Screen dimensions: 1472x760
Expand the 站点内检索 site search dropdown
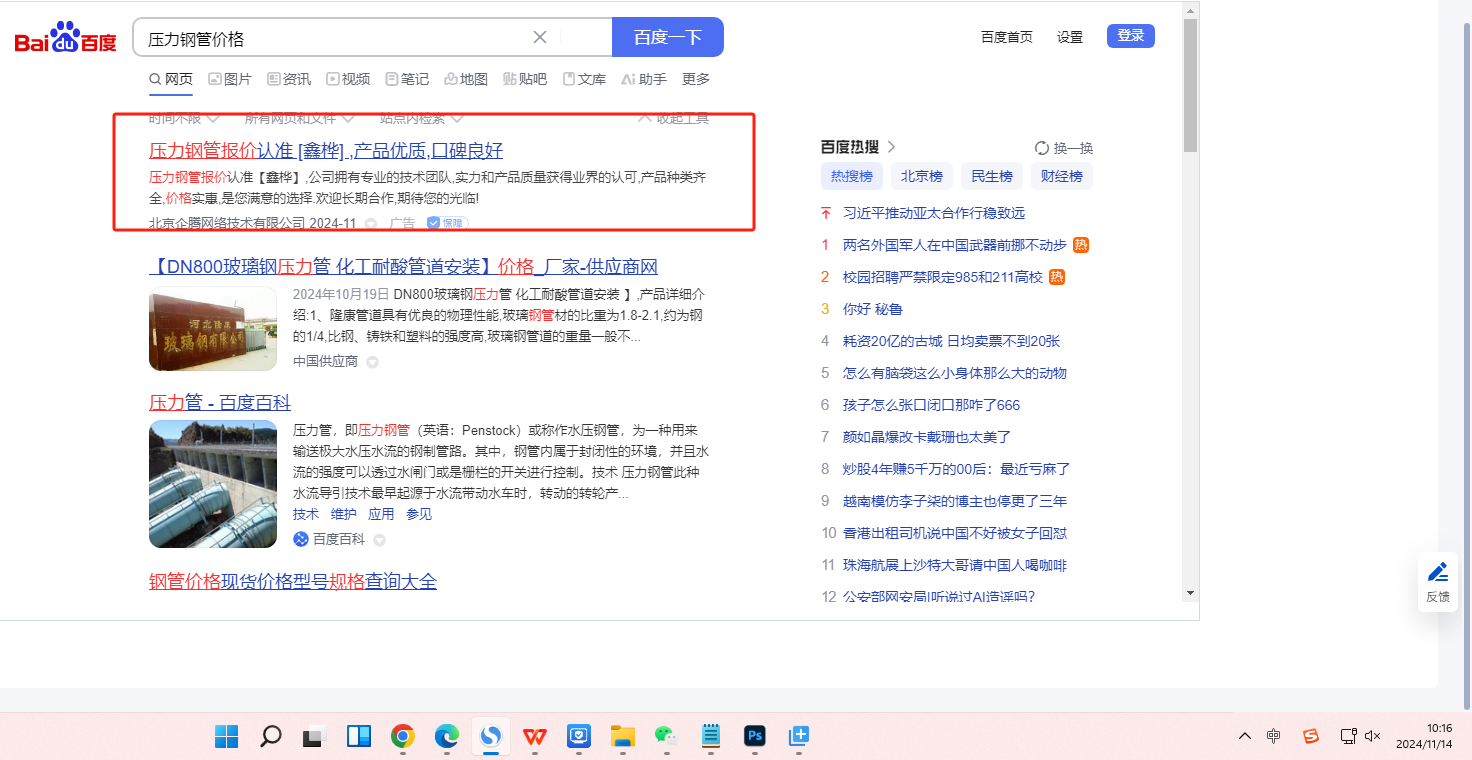(419, 118)
